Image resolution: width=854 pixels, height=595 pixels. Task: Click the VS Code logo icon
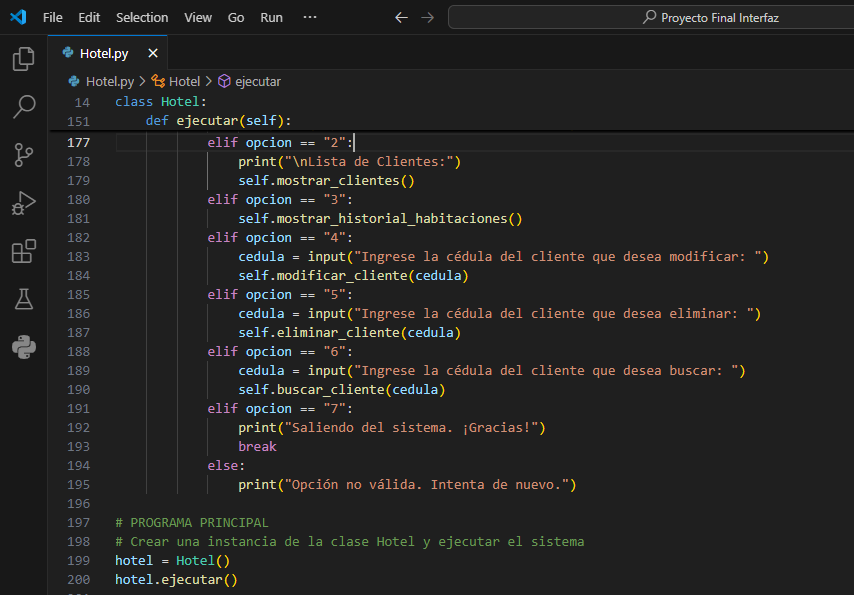[17, 17]
